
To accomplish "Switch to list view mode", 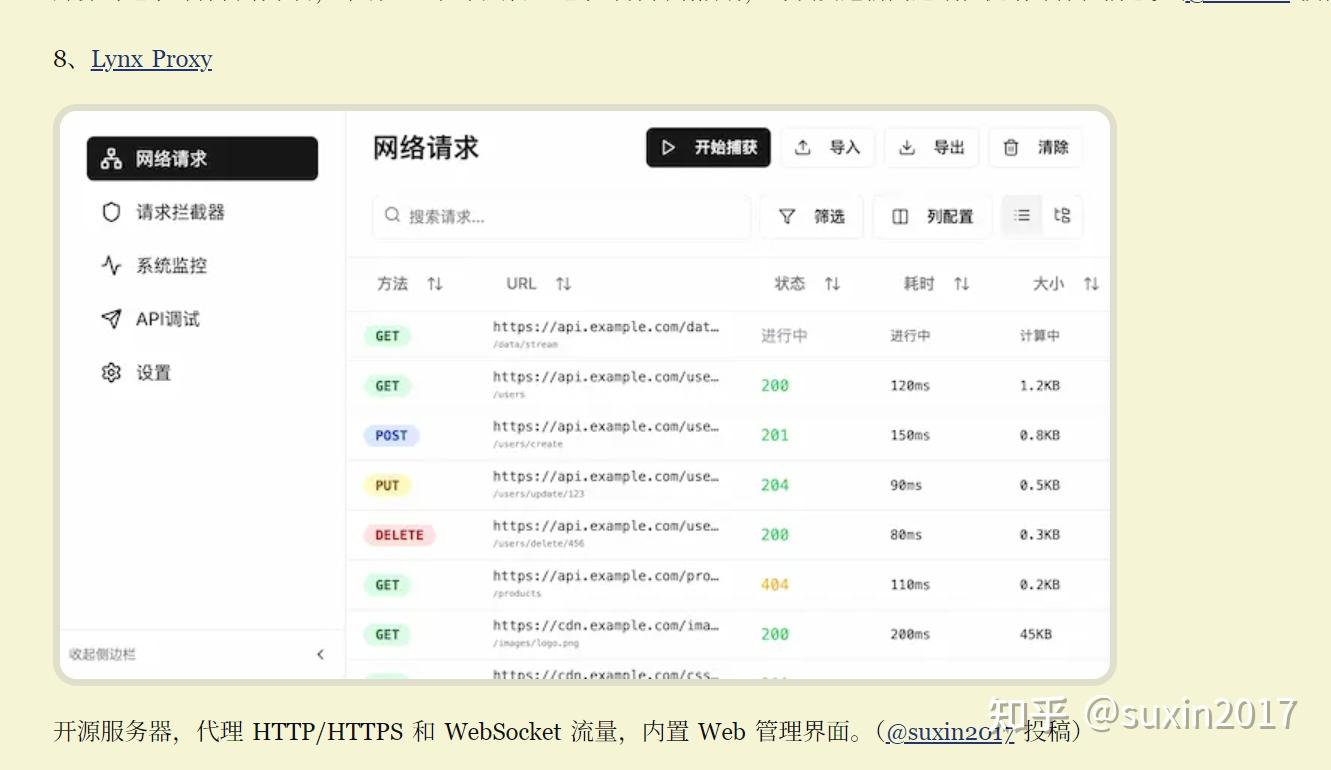I will pyautogui.click(x=1020, y=215).
